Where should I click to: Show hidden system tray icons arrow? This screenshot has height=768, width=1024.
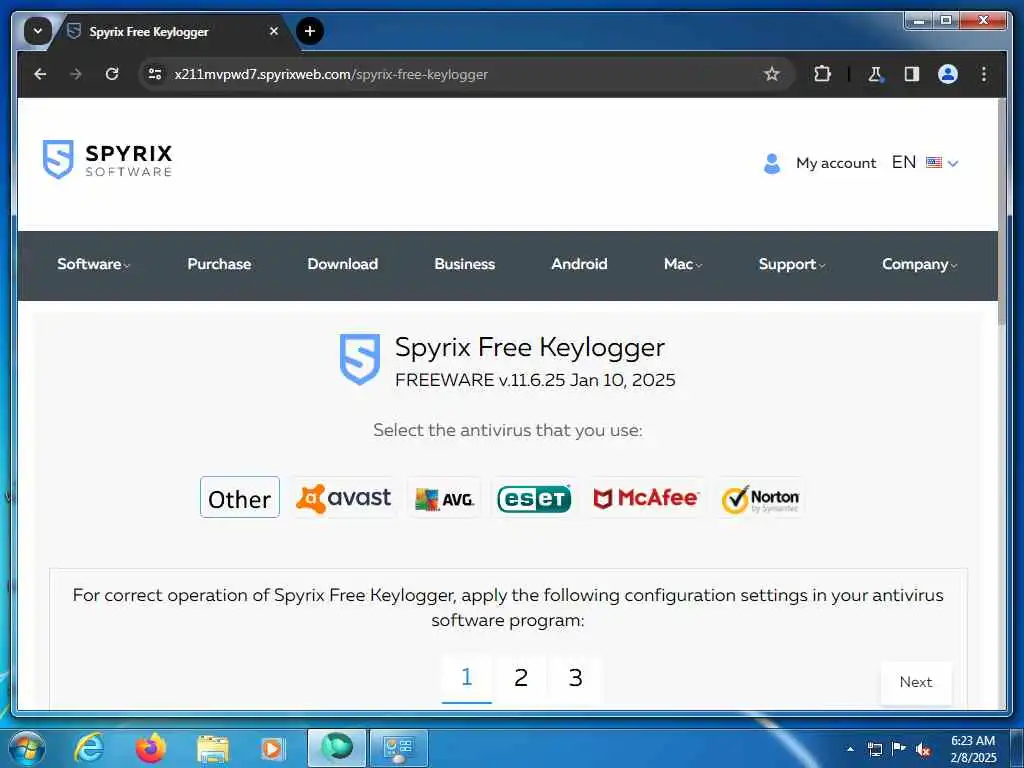click(x=850, y=749)
